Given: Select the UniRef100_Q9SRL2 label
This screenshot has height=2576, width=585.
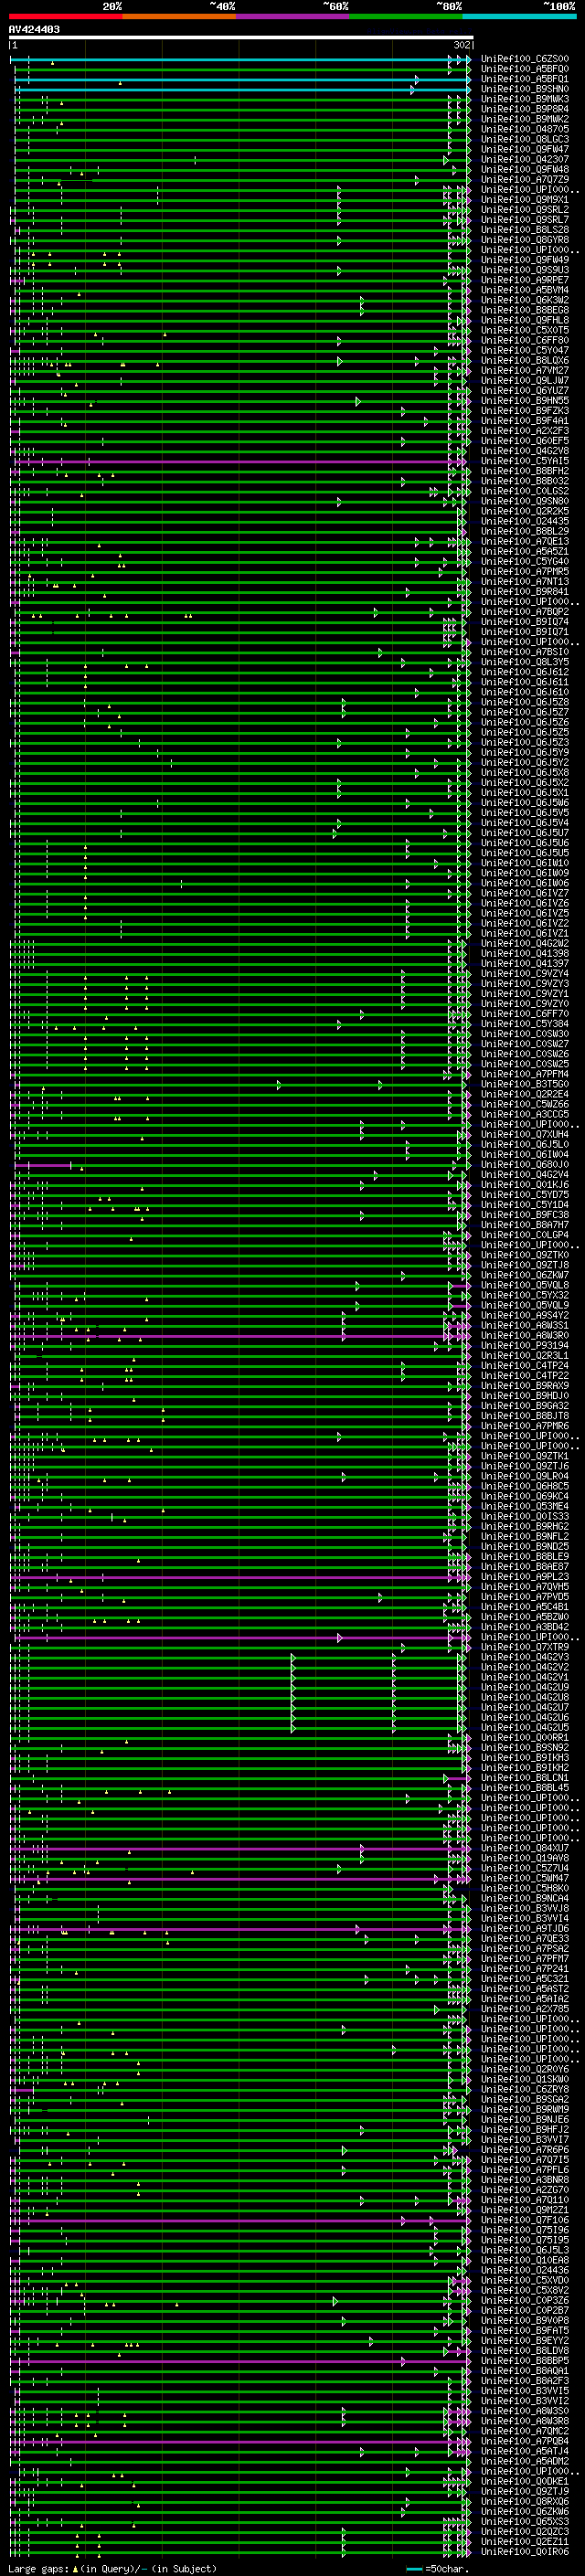Looking at the screenshot, I should (x=525, y=210).
